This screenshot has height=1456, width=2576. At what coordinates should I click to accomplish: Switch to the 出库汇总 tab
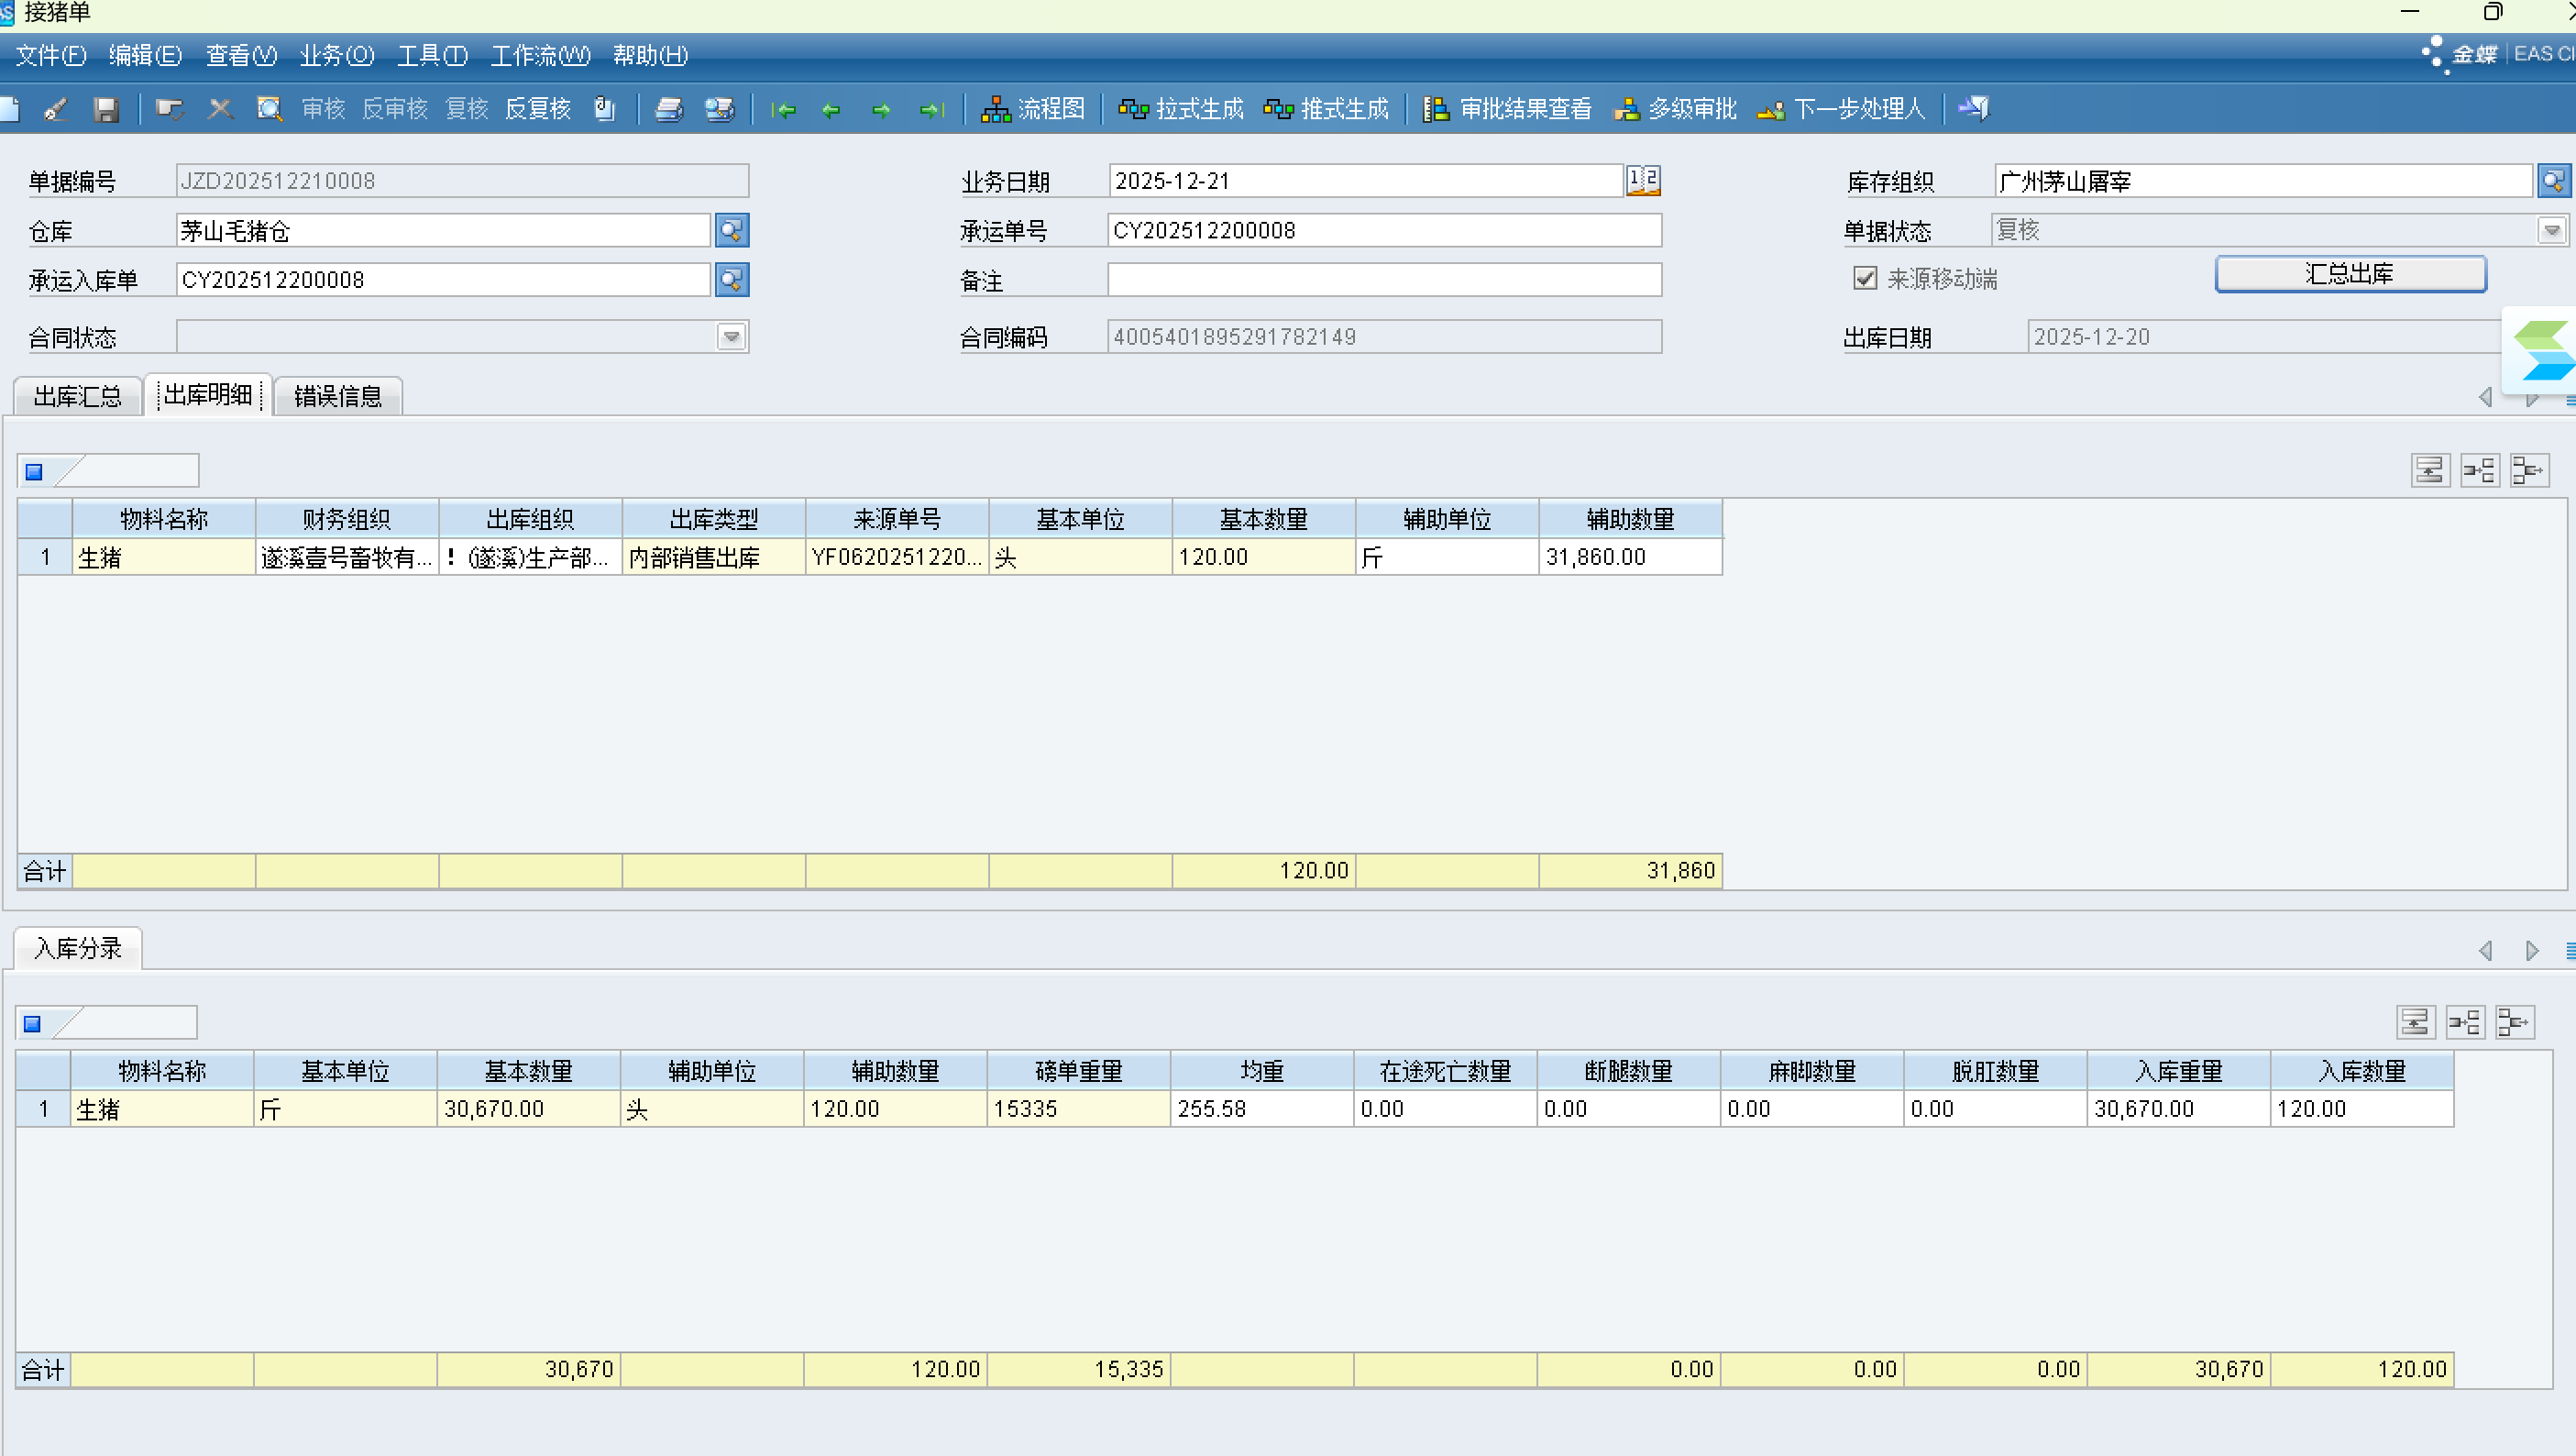click(77, 397)
